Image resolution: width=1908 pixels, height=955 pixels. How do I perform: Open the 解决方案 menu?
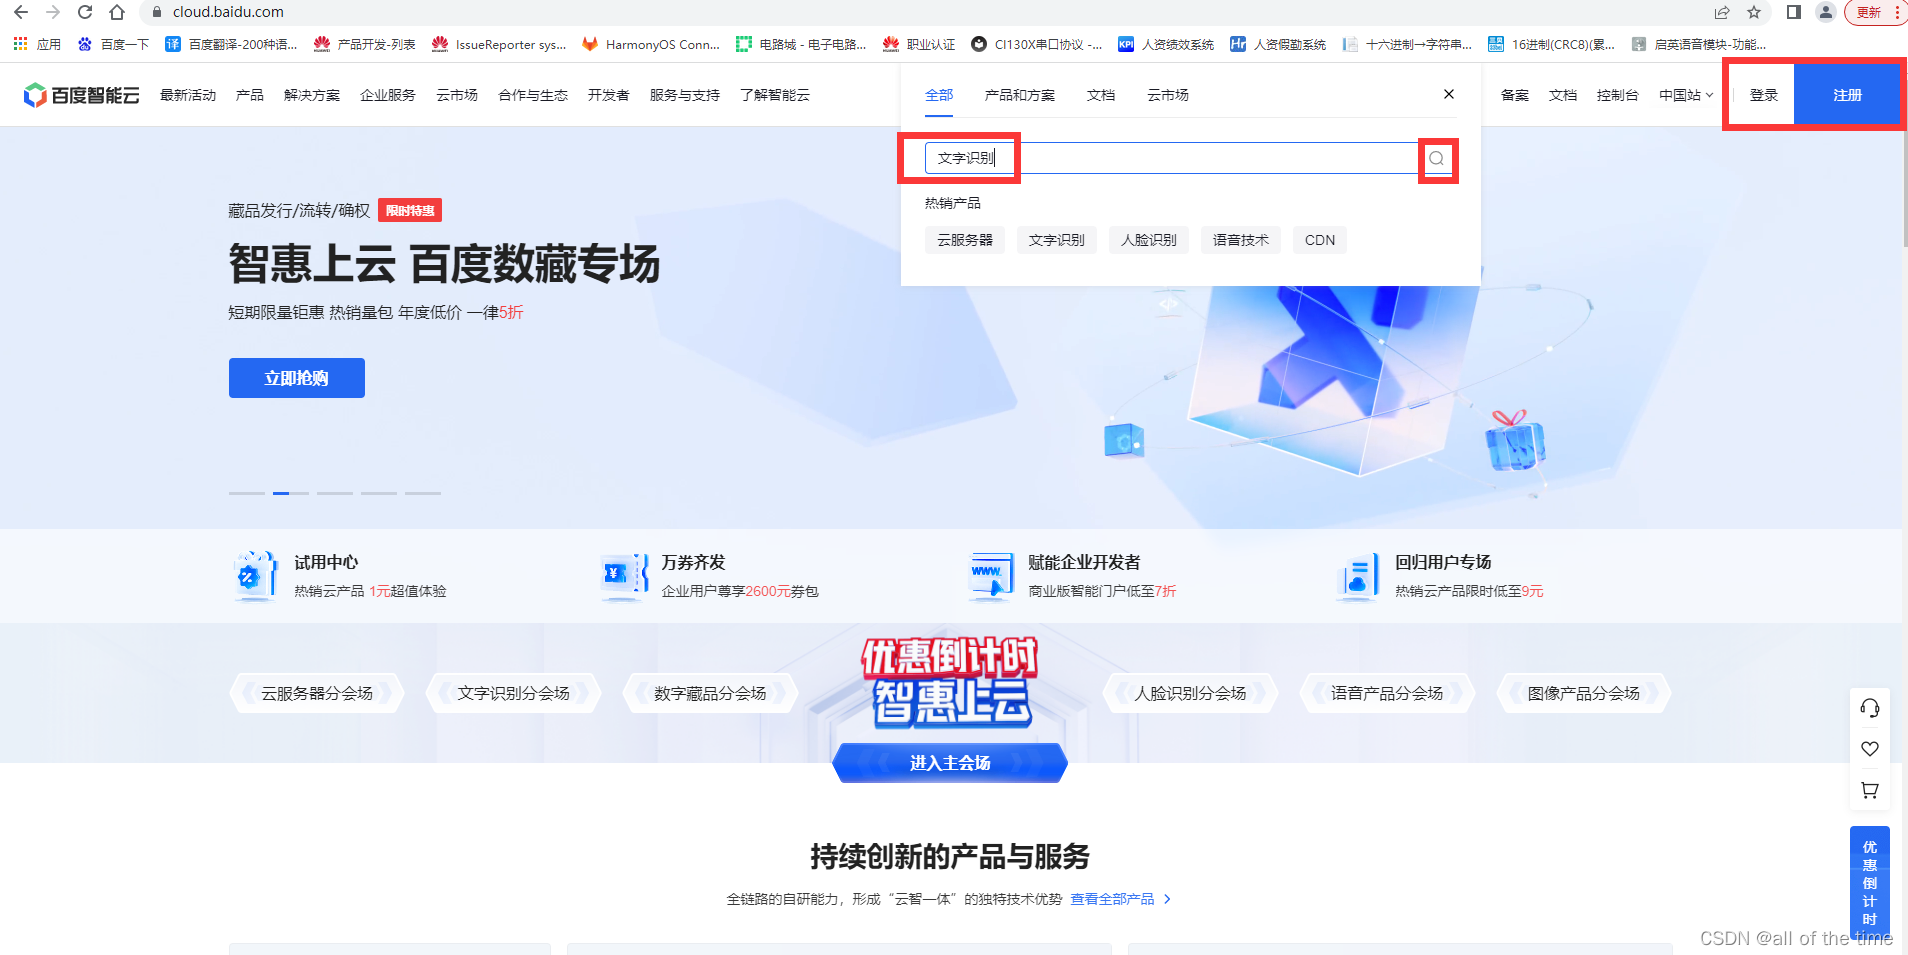point(312,95)
